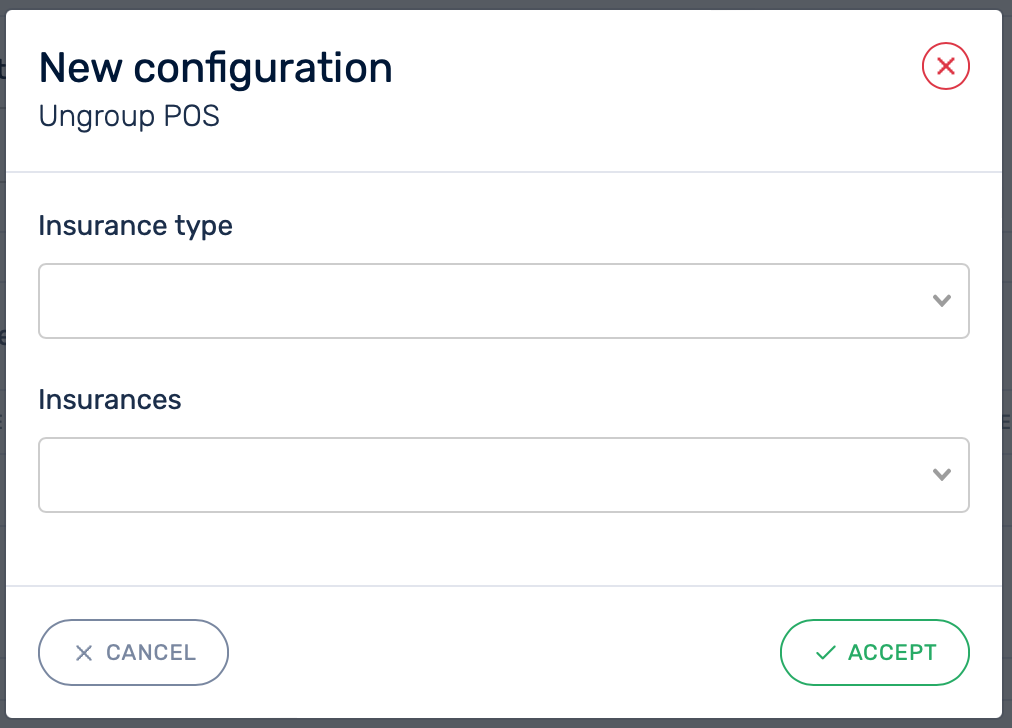1012x728 pixels.
Task: Click the green ACCEPT text label
Action: [x=892, y=653]
